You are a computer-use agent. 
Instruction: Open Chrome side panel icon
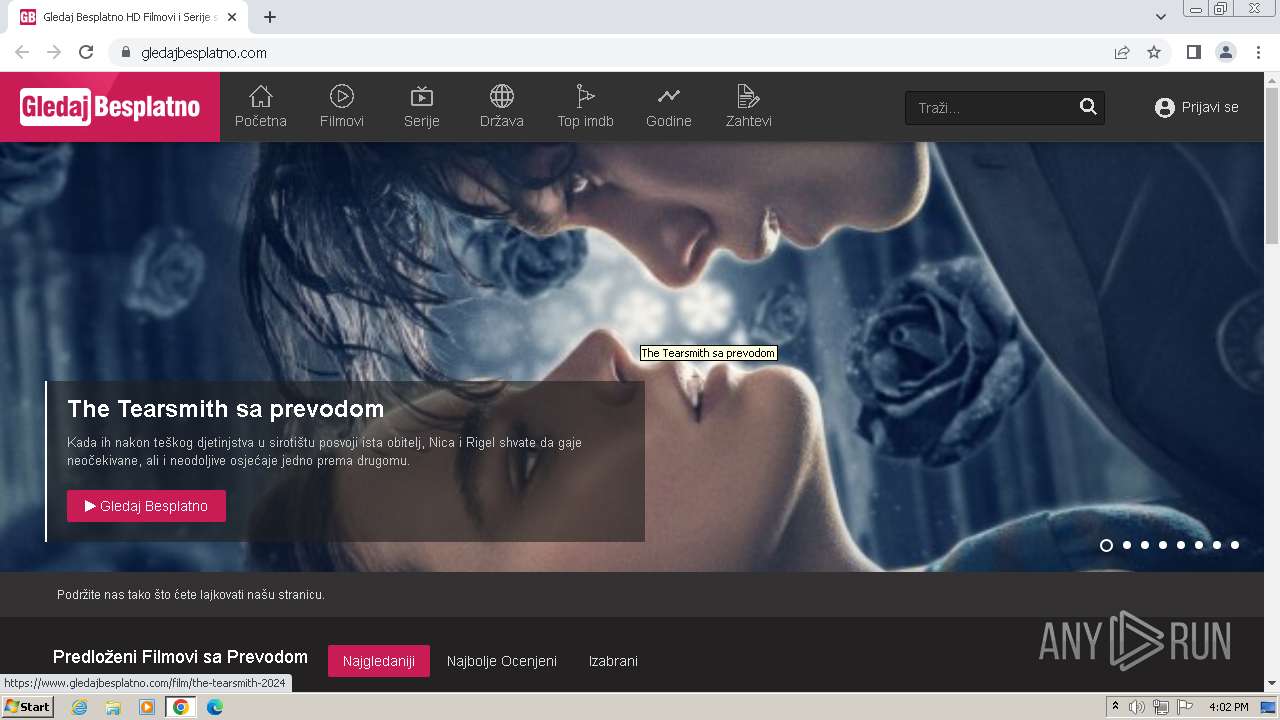click(1193, 52)
